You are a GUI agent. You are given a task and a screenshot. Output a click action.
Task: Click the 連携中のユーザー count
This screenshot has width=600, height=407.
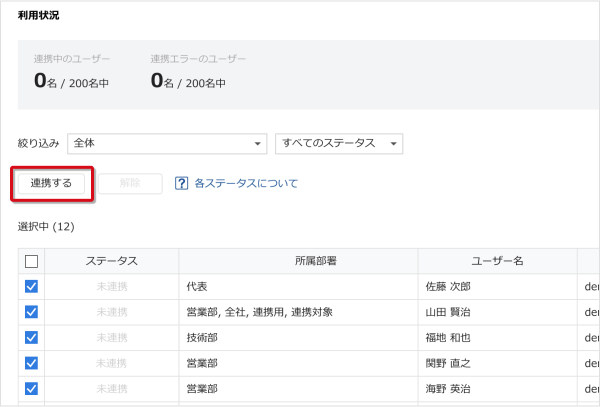[70, 80]
